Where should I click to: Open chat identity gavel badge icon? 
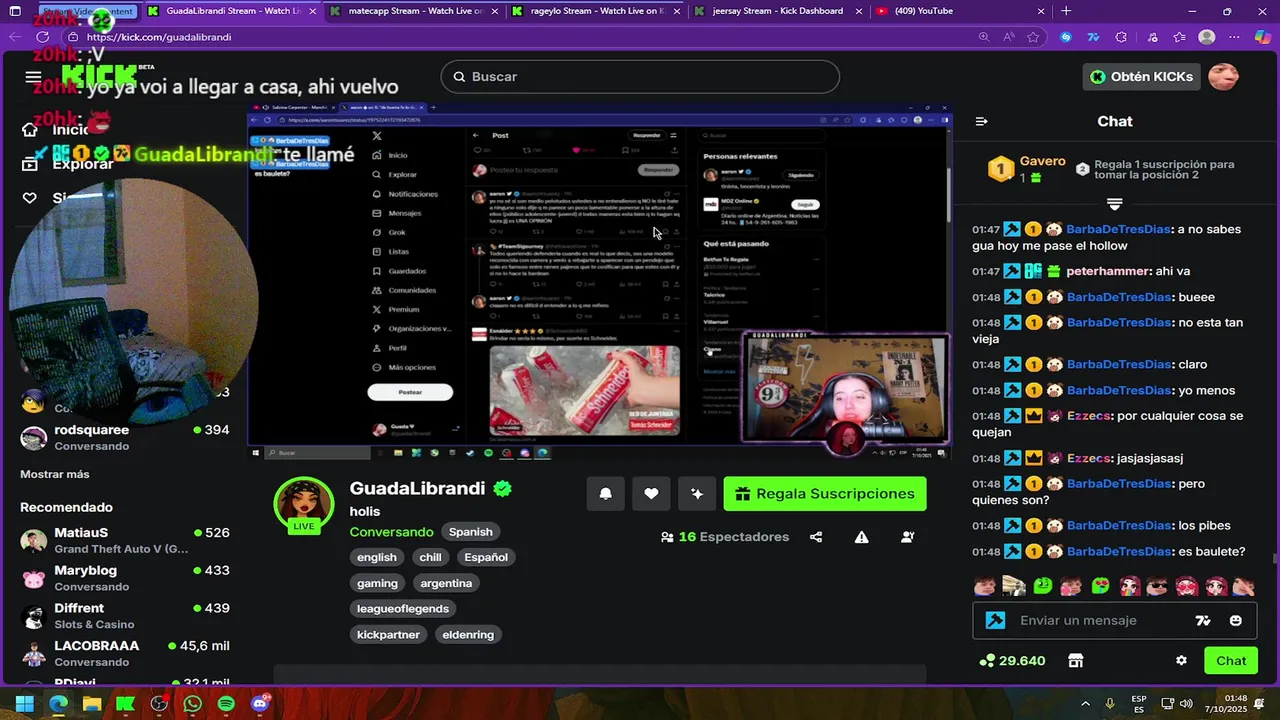click(x=995, y=620)
